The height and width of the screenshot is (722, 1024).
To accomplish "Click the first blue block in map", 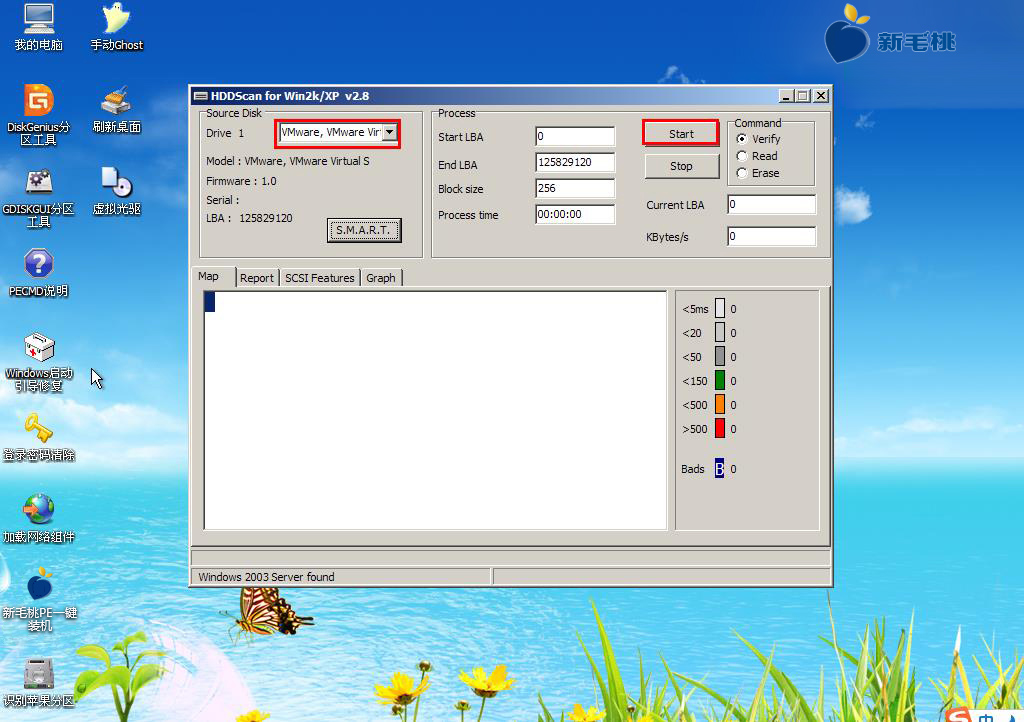I will pos(210,302).
